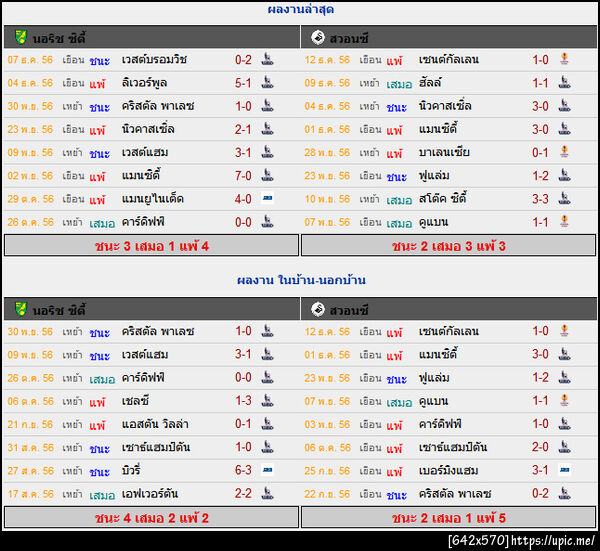Click the date 29 ต.ค. 56
The image size is (600, 551).
30,199
